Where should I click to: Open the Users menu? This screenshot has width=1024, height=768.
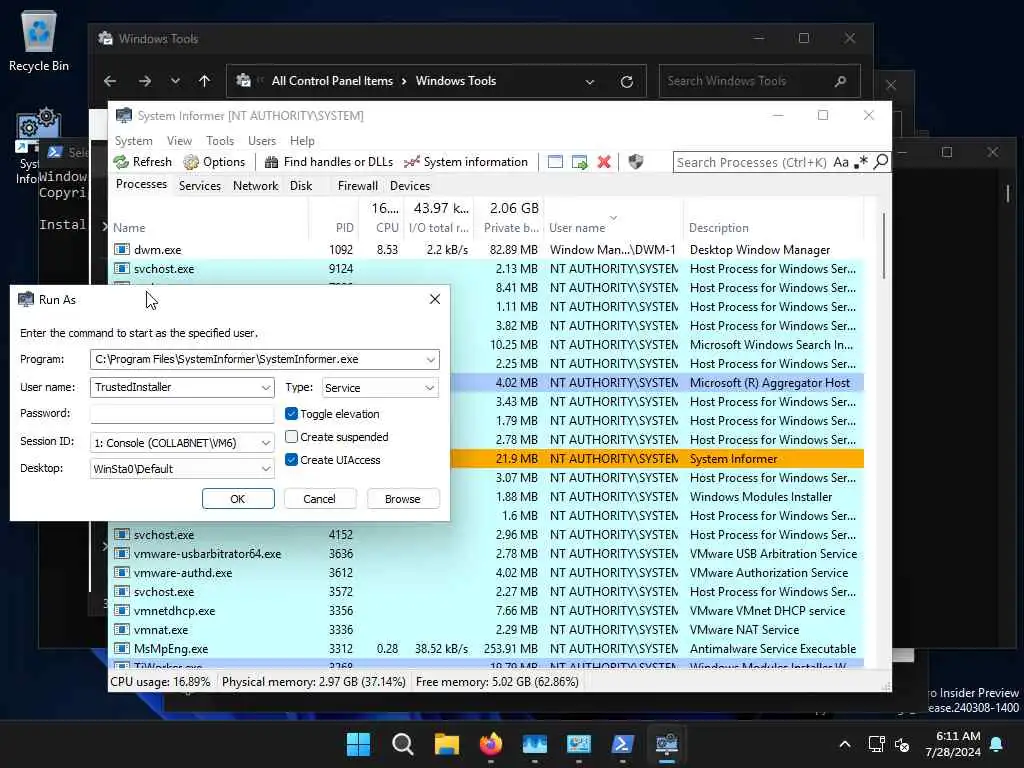262,140
